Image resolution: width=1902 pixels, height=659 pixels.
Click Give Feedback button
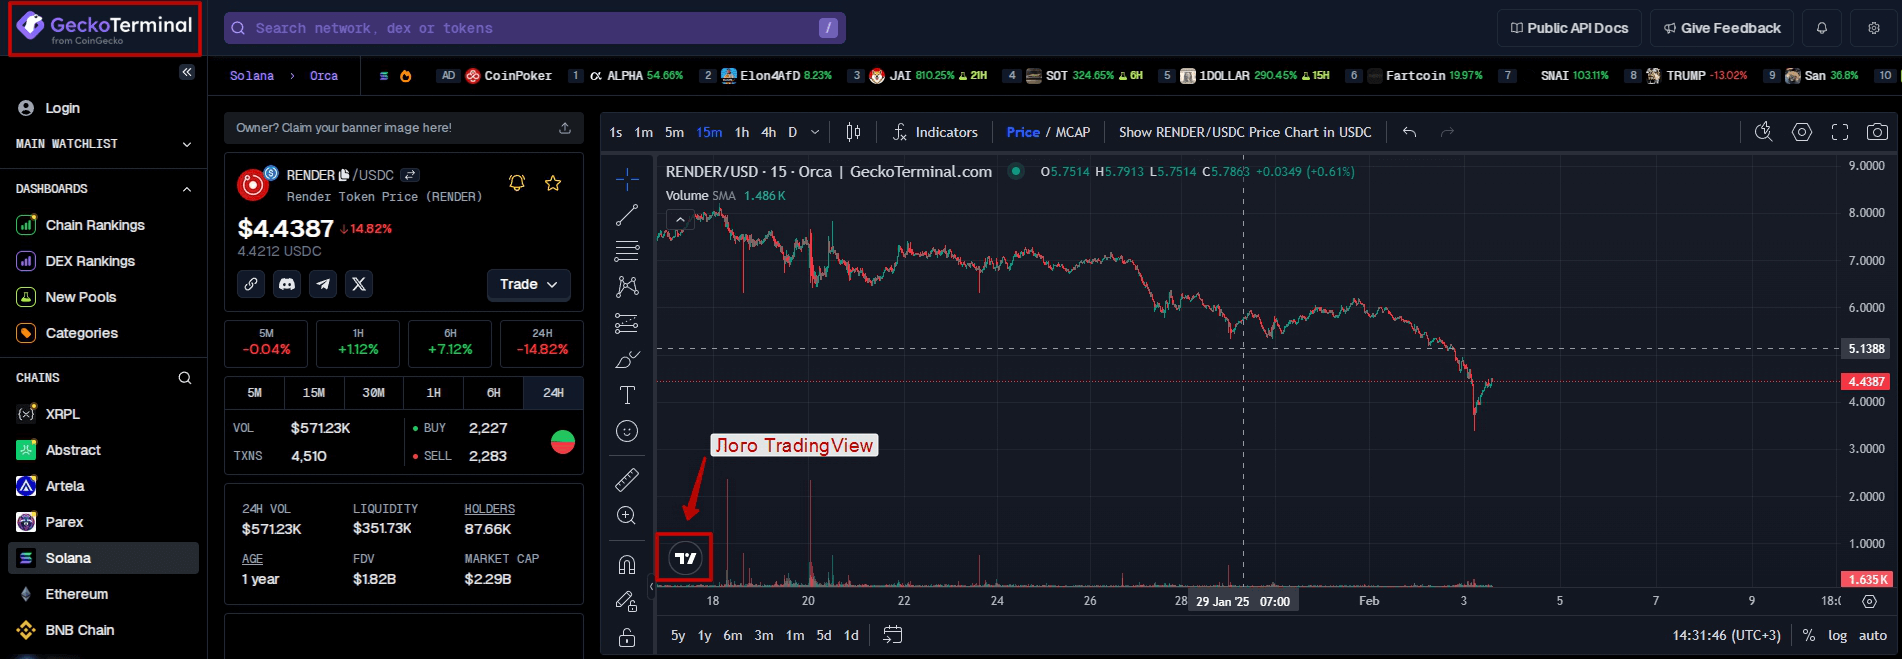tap(1722, 28)
